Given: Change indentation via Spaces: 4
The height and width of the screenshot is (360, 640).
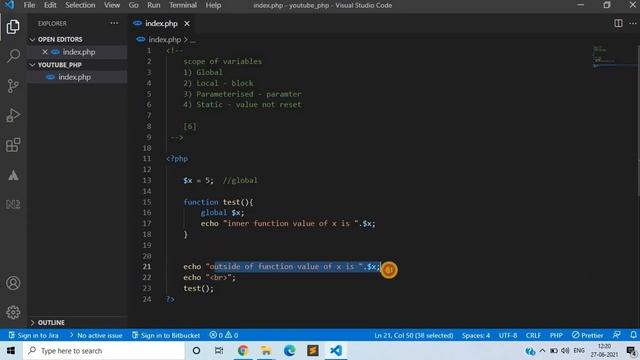Looking at the screenshot, I should (x=476, y=335).
